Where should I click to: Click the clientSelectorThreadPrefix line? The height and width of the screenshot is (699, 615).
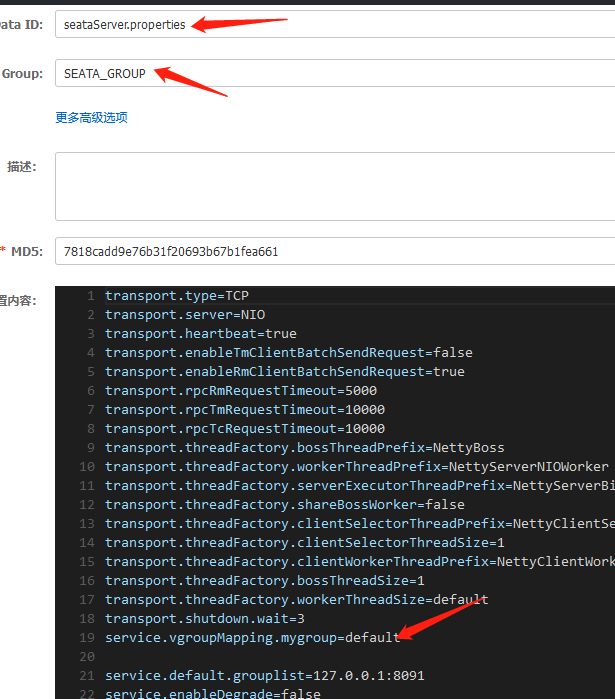pos(360,524)
